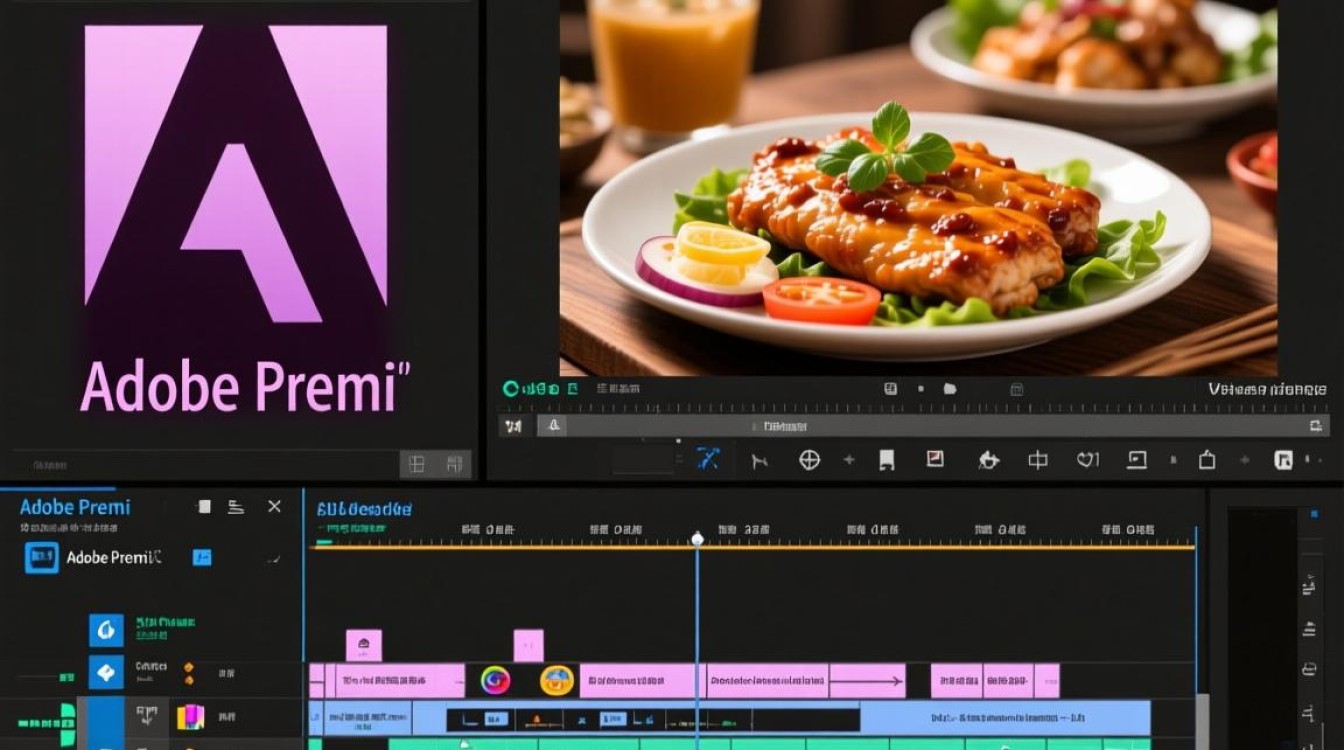Image resolution: width=1344 pixels, height=750 pixels.
Task: Click the red-and-white square icon in the monitor toolbar
Action: (x=935, y=459)
